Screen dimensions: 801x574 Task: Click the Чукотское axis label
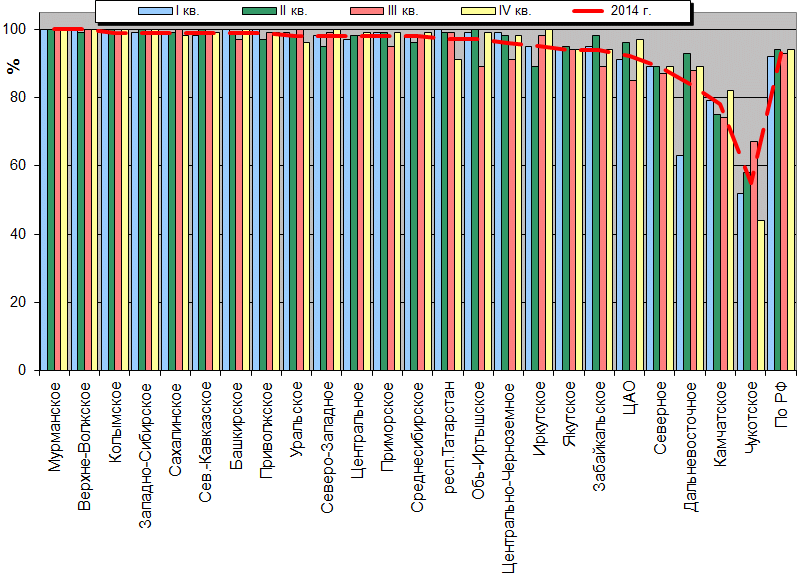click(x=751, y=418)
